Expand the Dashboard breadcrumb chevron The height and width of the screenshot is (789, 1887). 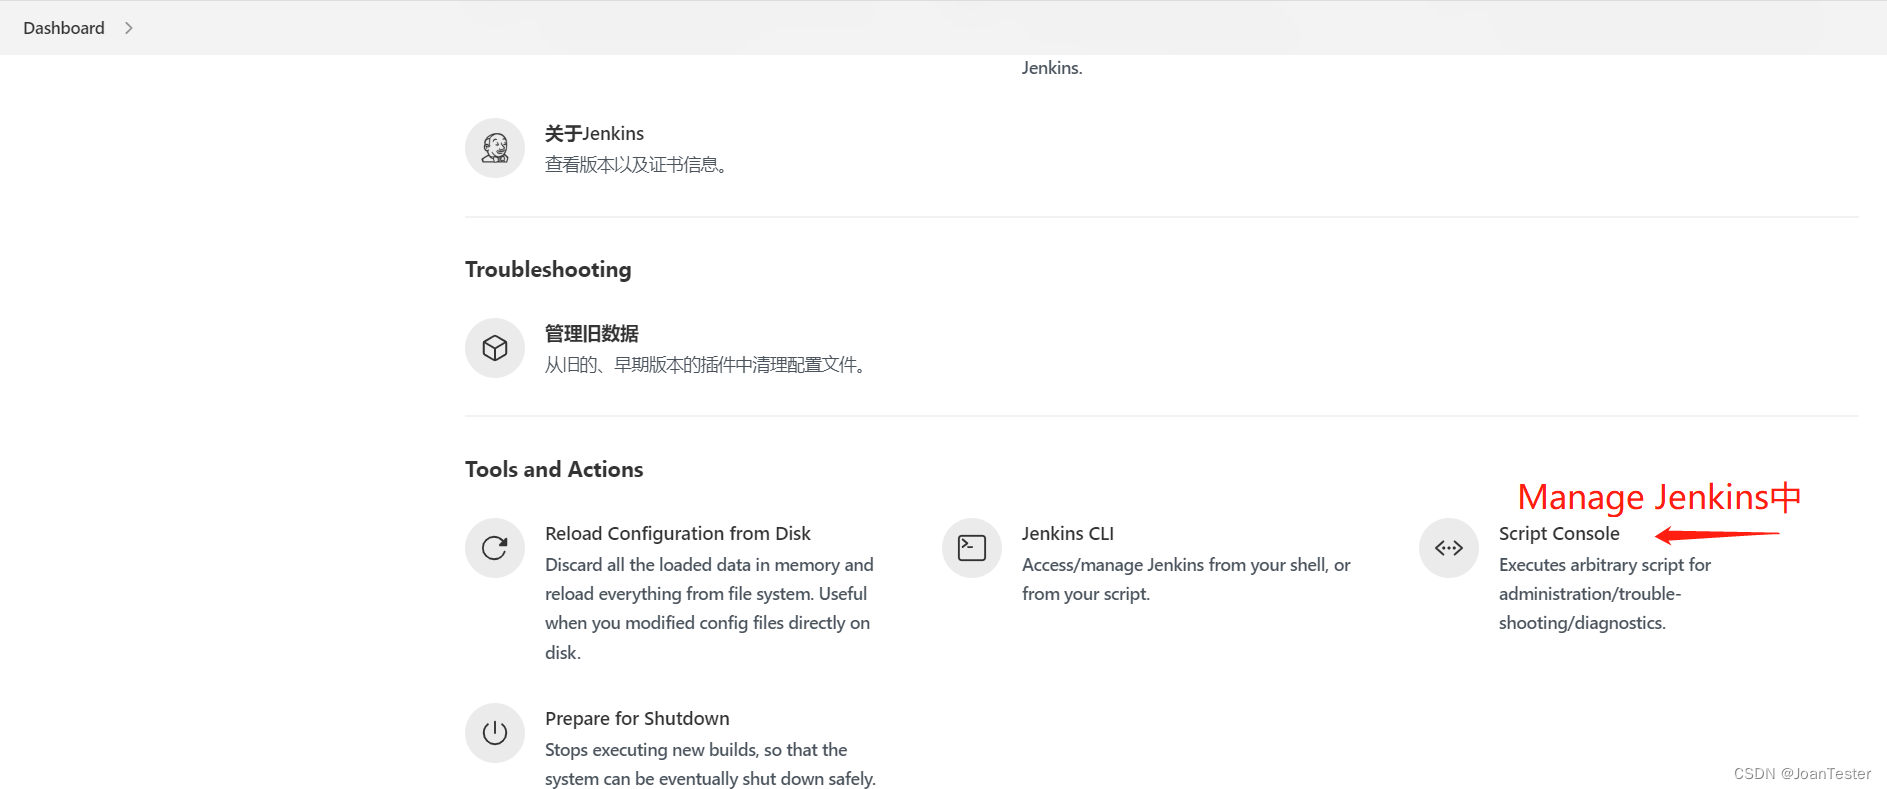[129, 28]
